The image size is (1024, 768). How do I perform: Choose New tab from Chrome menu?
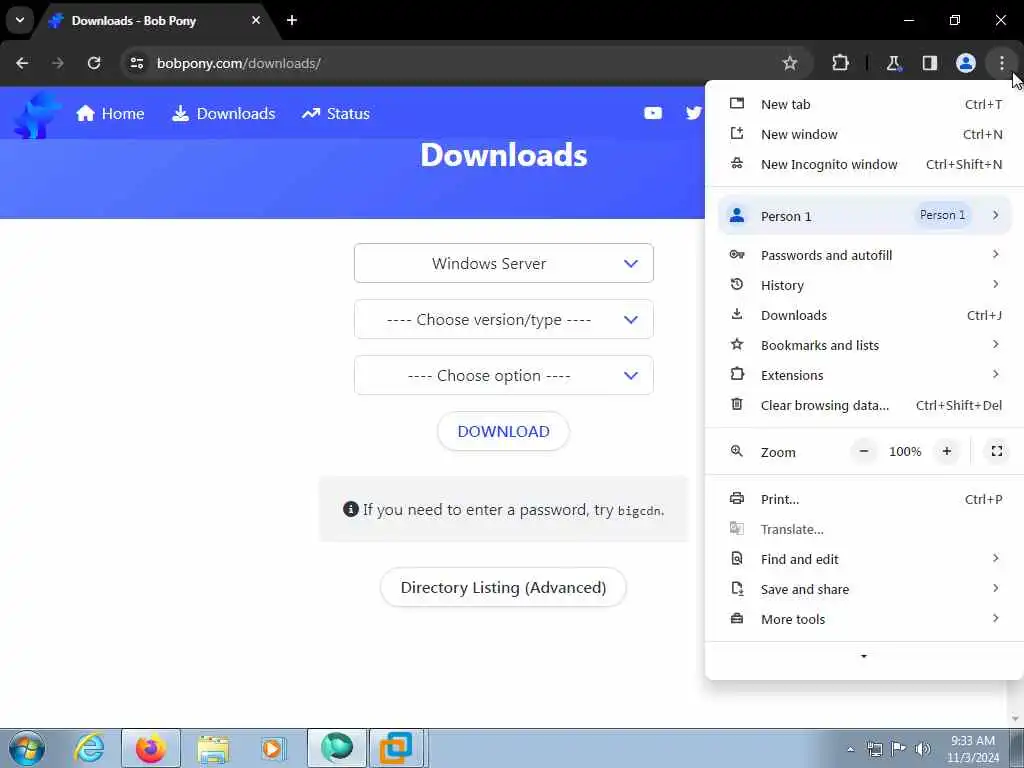pyautogui.click(x=864, y=104)
